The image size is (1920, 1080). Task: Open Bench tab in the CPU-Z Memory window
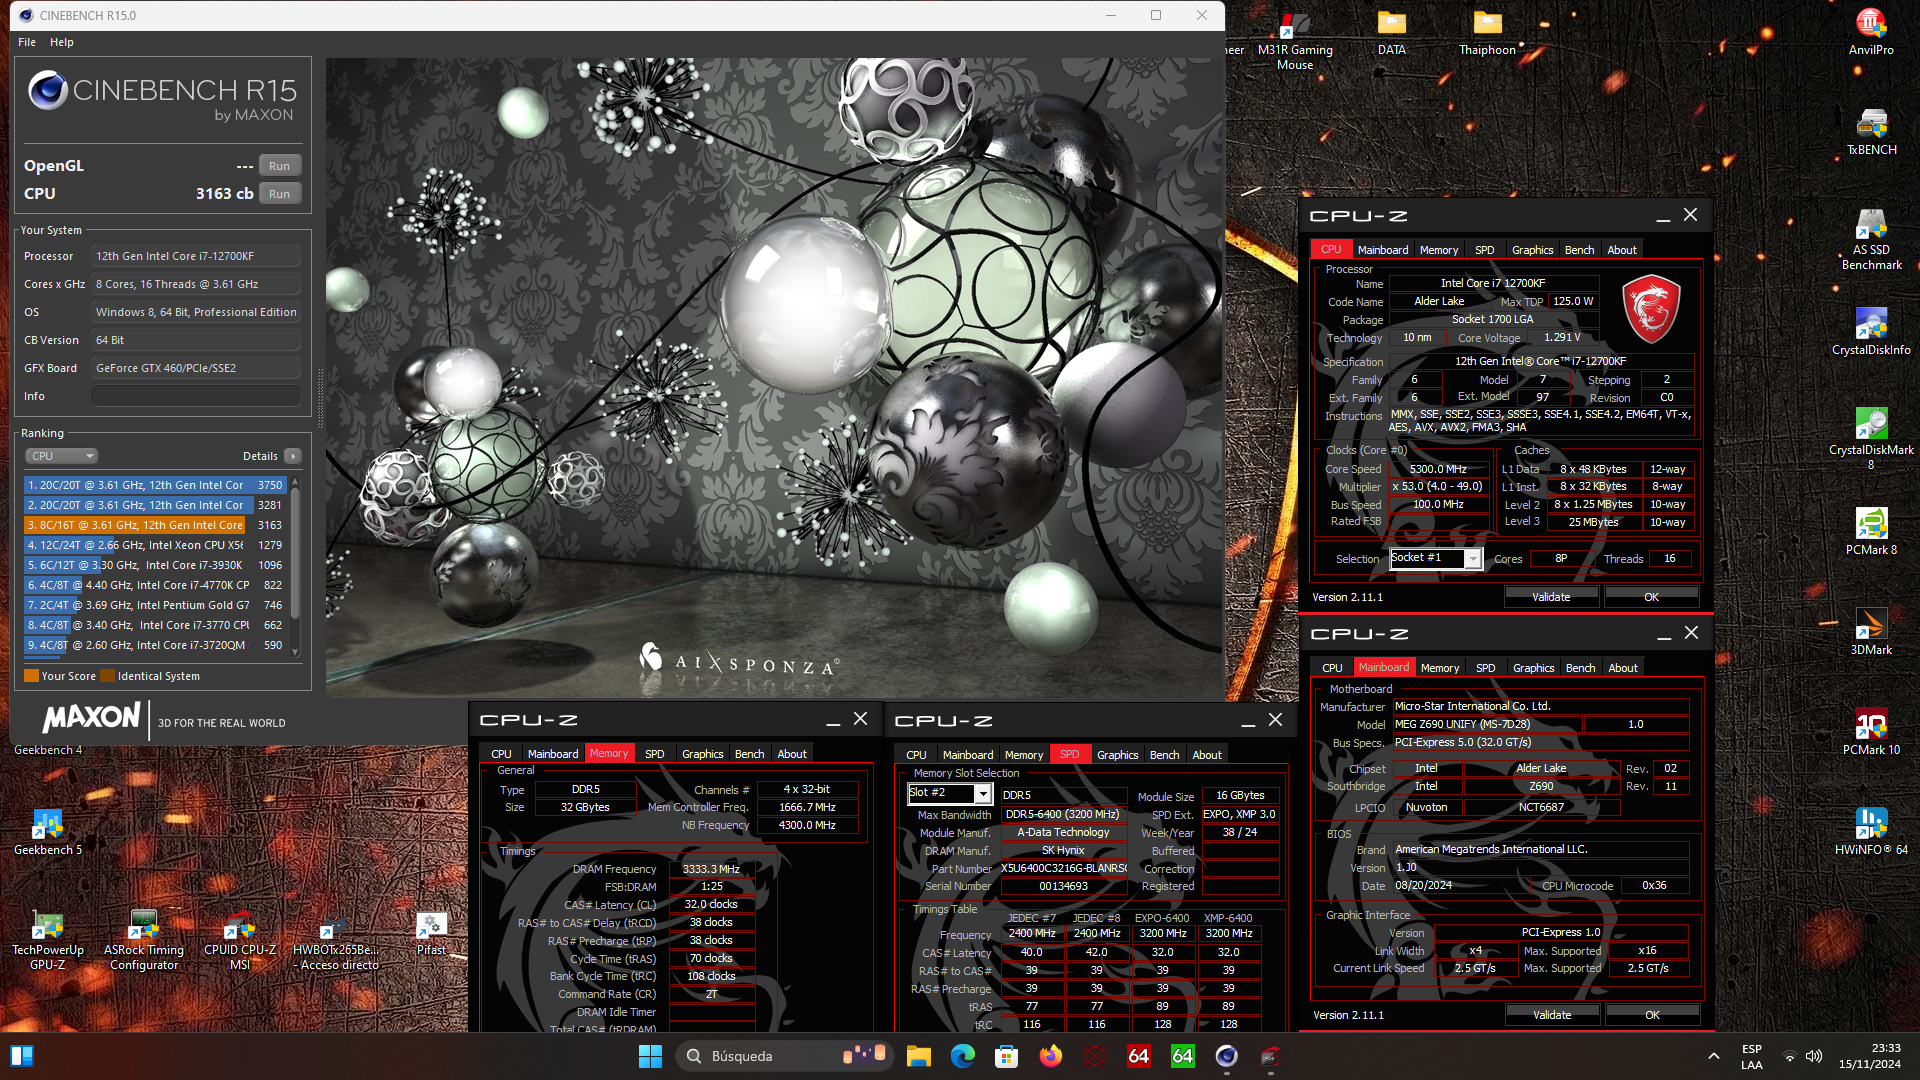click(x=749, y=754)
